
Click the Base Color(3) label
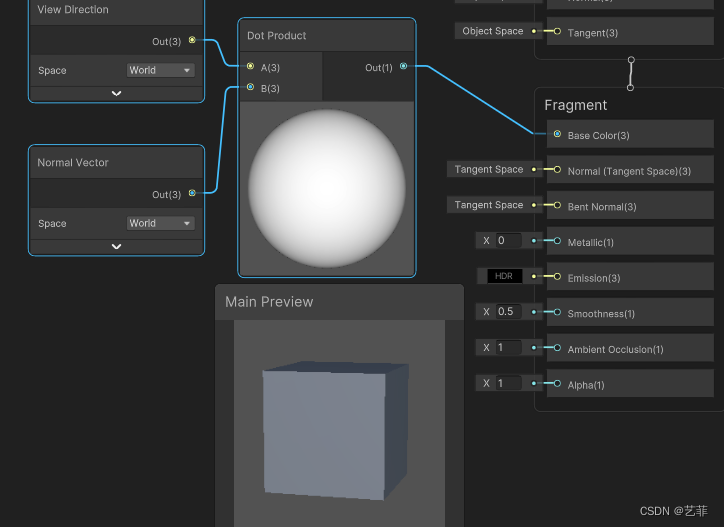[x=598, y=135]
